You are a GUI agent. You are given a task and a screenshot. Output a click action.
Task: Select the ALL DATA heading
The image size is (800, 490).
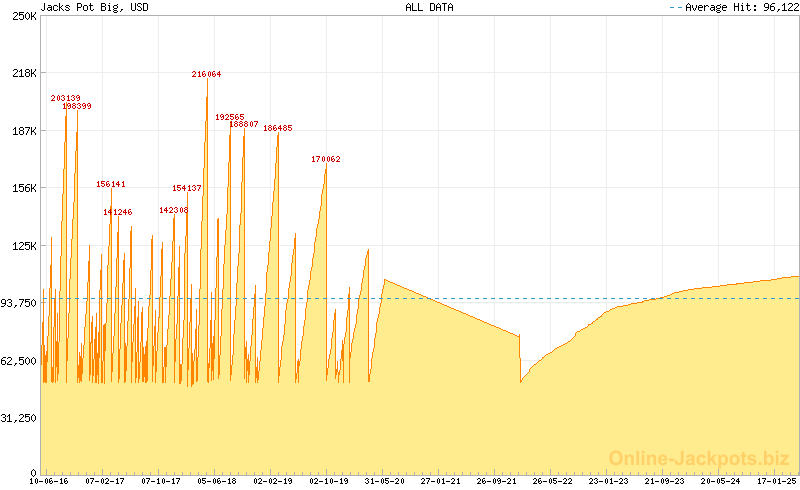429,7
